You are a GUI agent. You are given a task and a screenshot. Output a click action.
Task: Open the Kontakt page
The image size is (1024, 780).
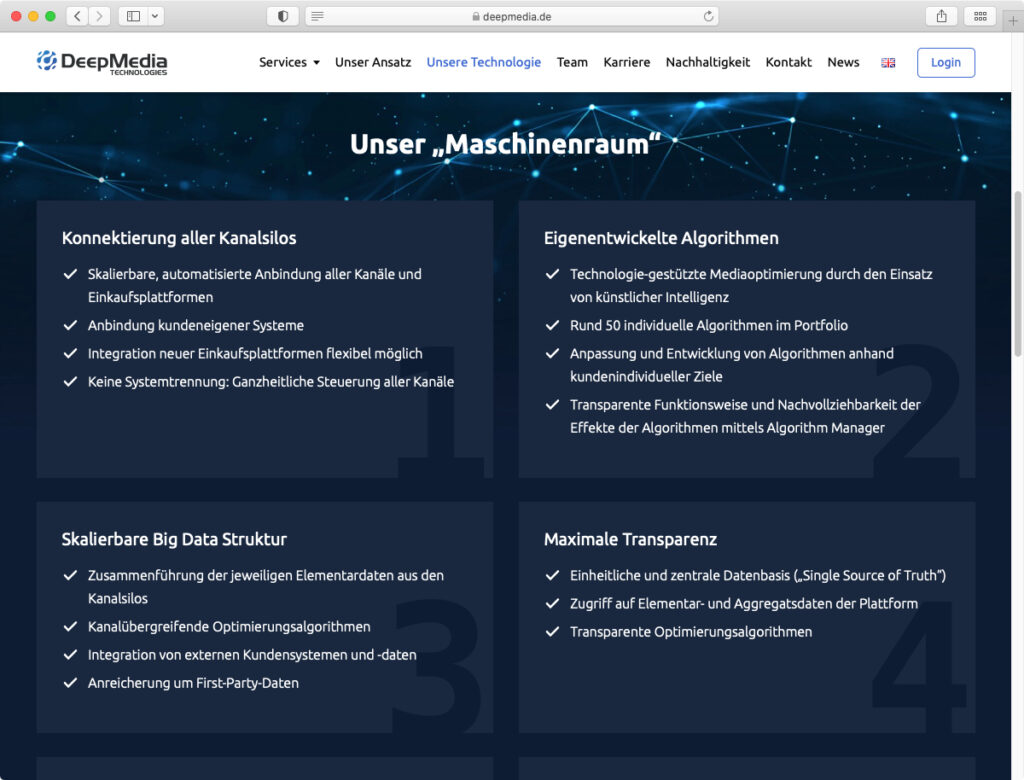point(788,62)
